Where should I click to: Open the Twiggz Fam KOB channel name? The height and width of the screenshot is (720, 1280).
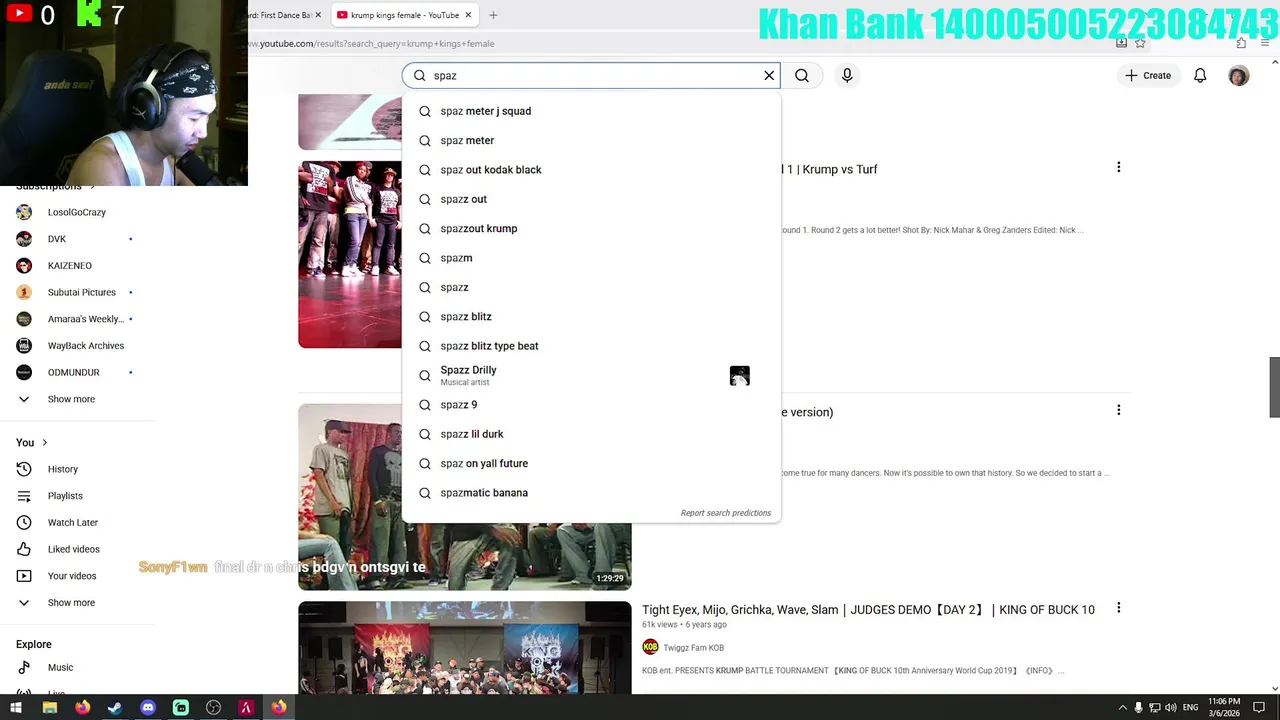pos(693,648)
